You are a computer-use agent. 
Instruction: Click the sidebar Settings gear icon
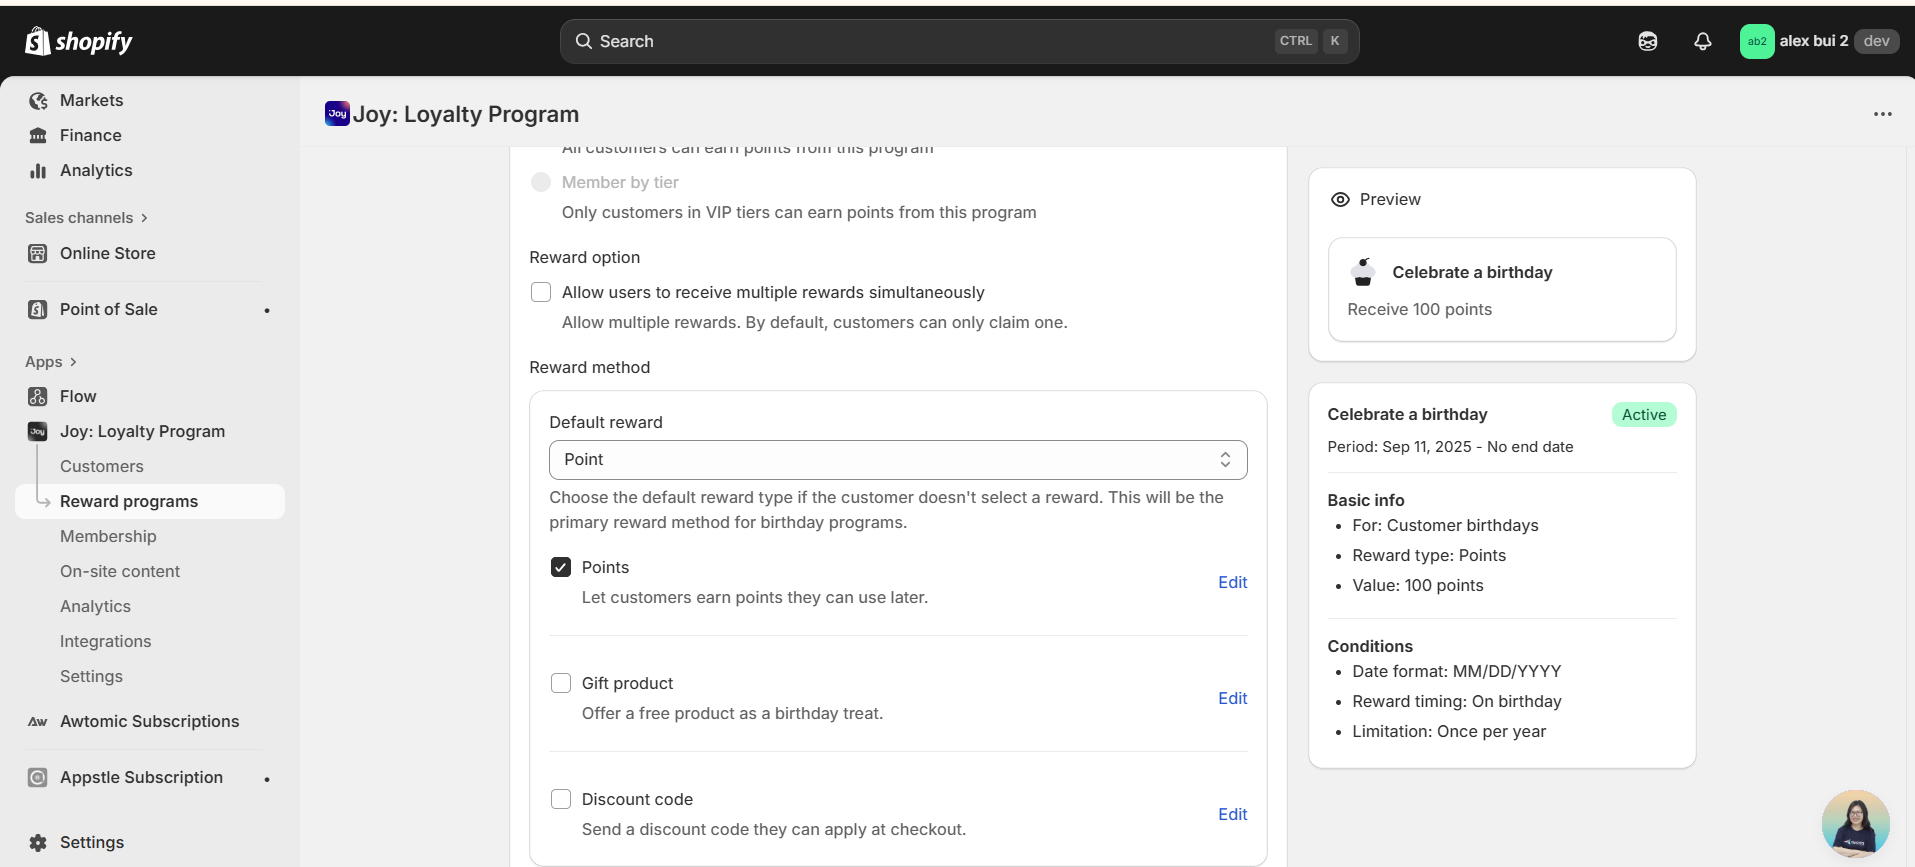pos(38,843)
